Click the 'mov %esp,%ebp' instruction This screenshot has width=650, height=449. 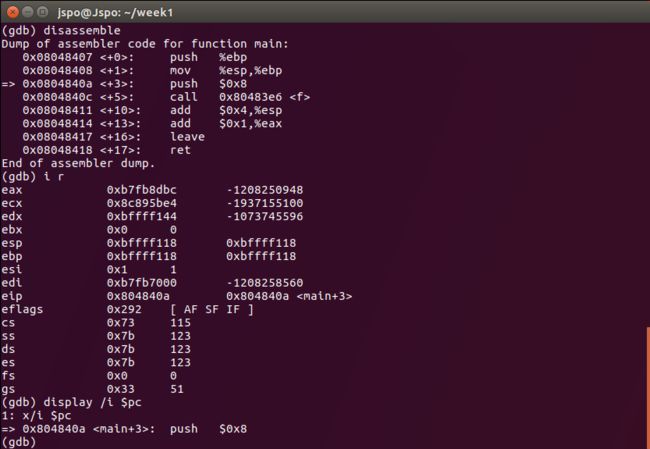[226, 70]
